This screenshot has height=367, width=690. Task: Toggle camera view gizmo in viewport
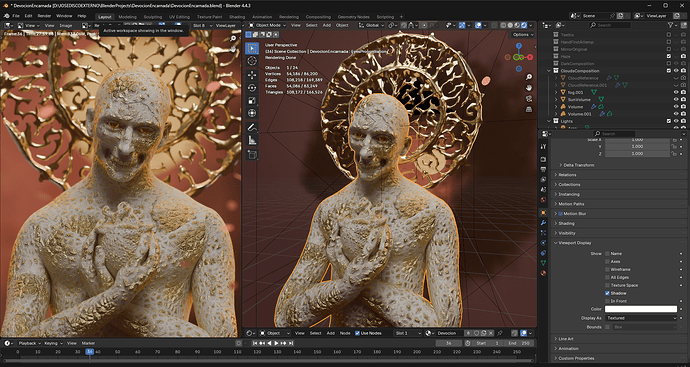coord(529,99)
